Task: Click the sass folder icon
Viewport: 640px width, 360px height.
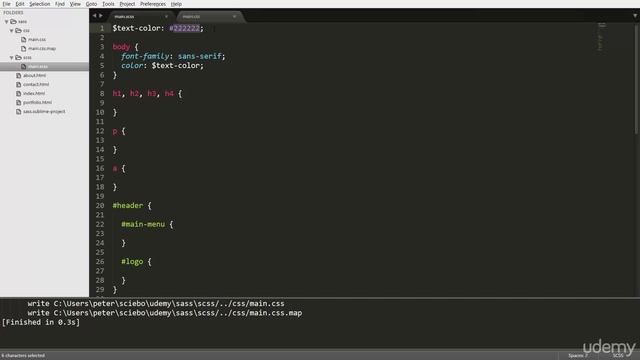Action: click(13, 22)
